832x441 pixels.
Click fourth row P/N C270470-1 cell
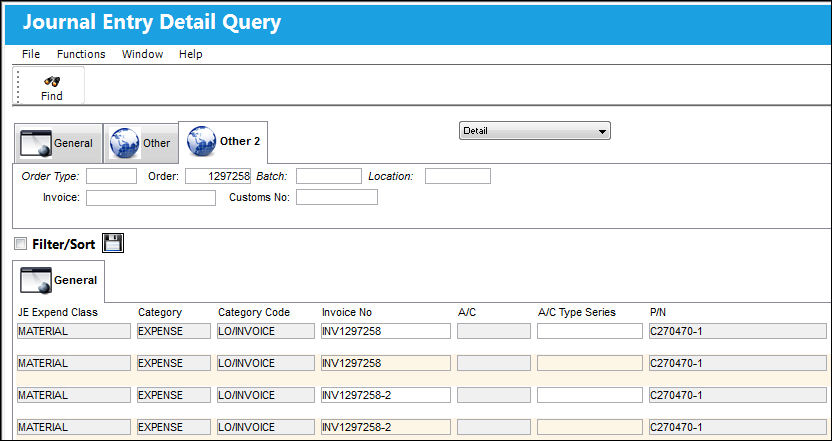point(738,427)
